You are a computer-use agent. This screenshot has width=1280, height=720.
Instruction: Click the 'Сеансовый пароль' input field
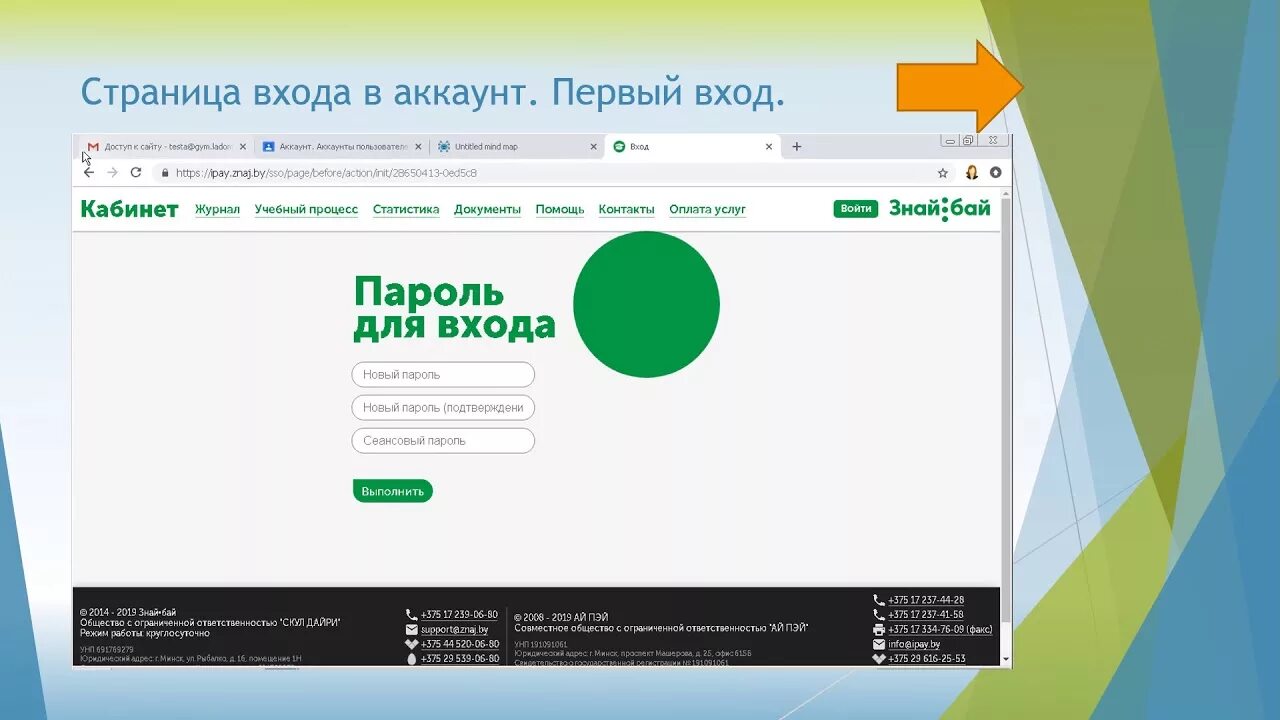click(x=443, y=441)
